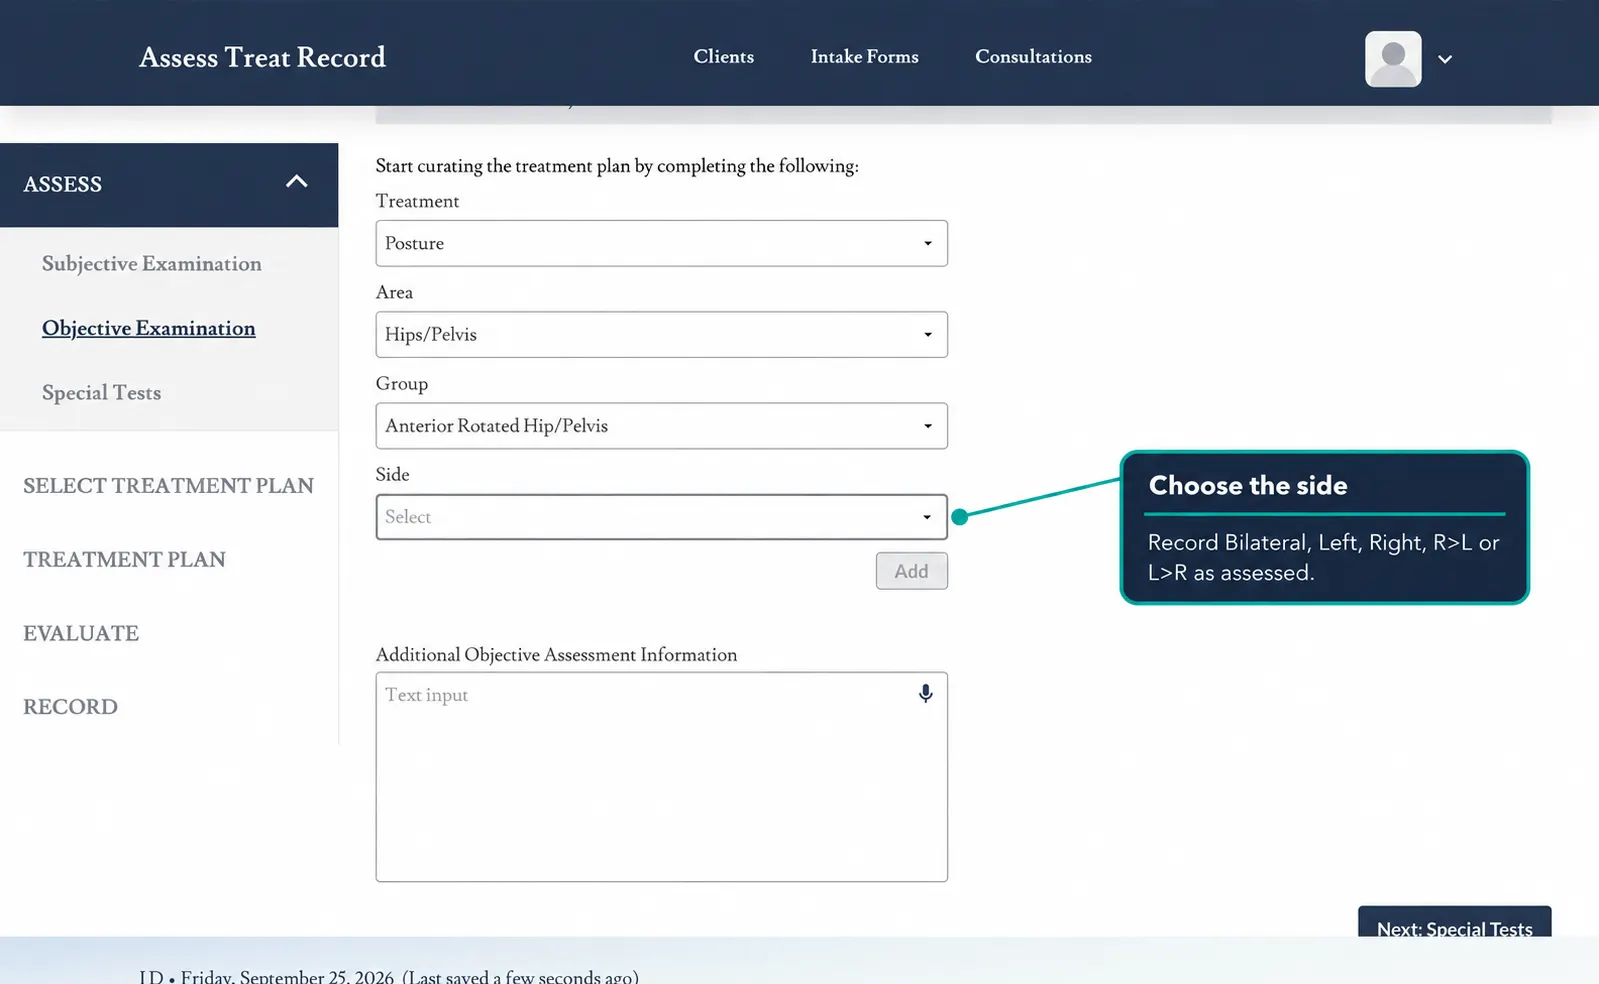1599x984 pixels.
Task: Open the RECORD section
Action: (x=70, y=707)
